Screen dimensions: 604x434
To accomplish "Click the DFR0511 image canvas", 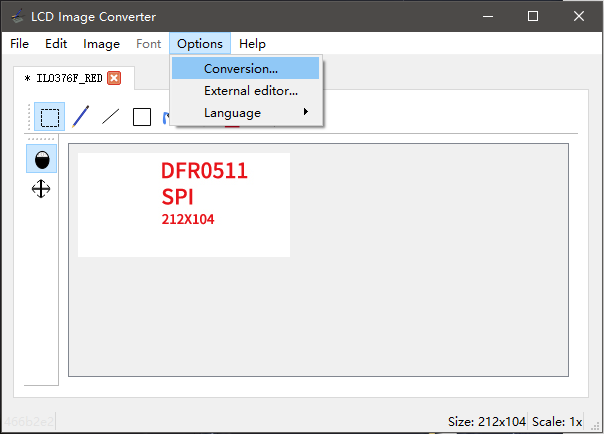I will [x=184, y=205].
